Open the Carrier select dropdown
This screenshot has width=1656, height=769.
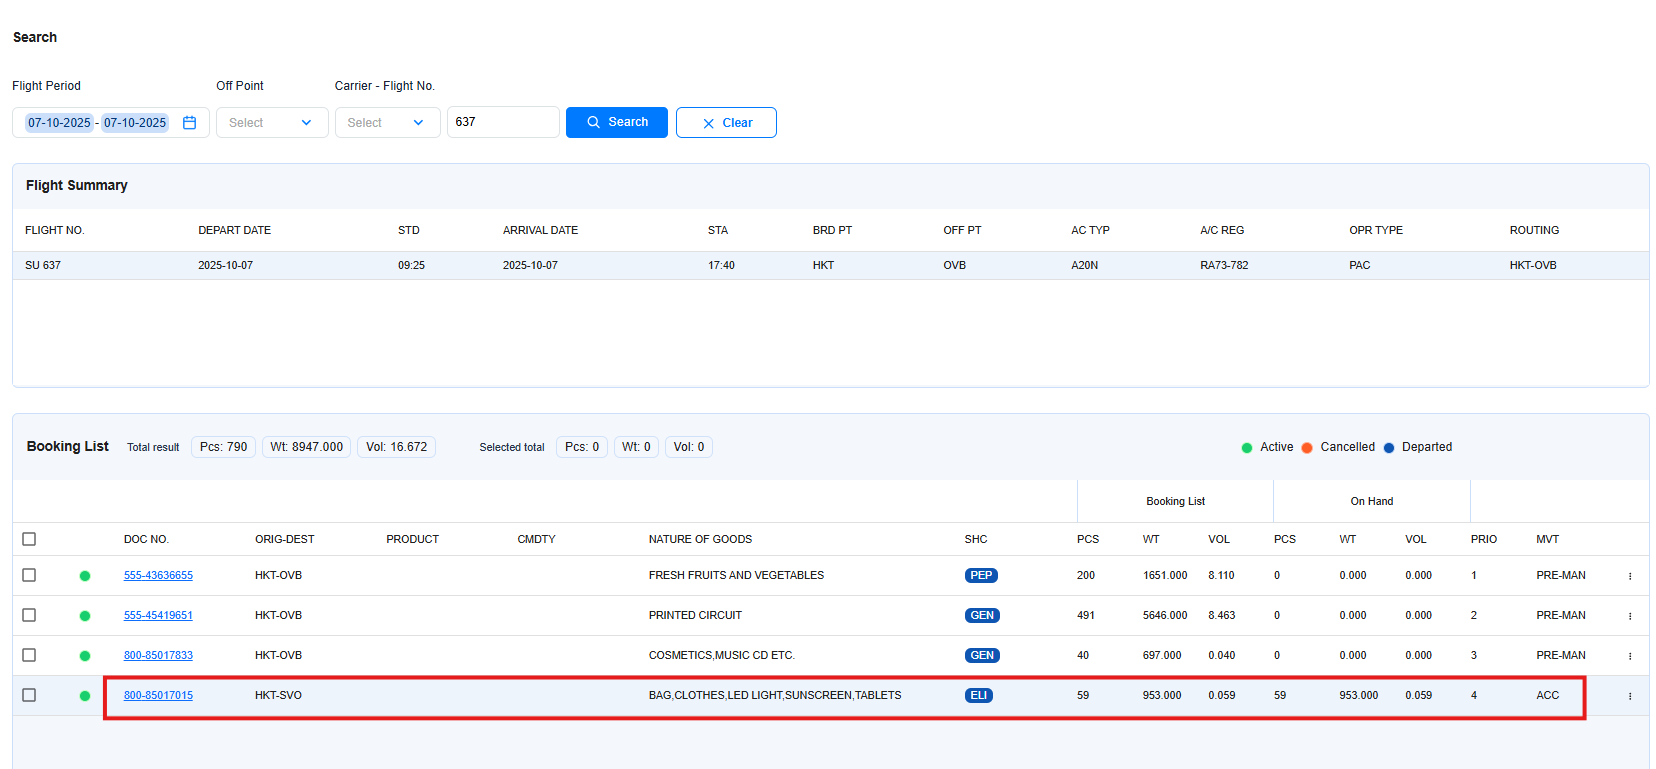click(x=387, y=123)
